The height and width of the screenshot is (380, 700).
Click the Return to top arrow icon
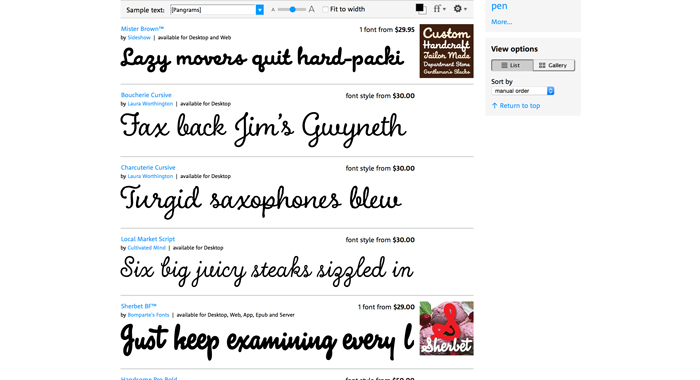coord(494,106)
